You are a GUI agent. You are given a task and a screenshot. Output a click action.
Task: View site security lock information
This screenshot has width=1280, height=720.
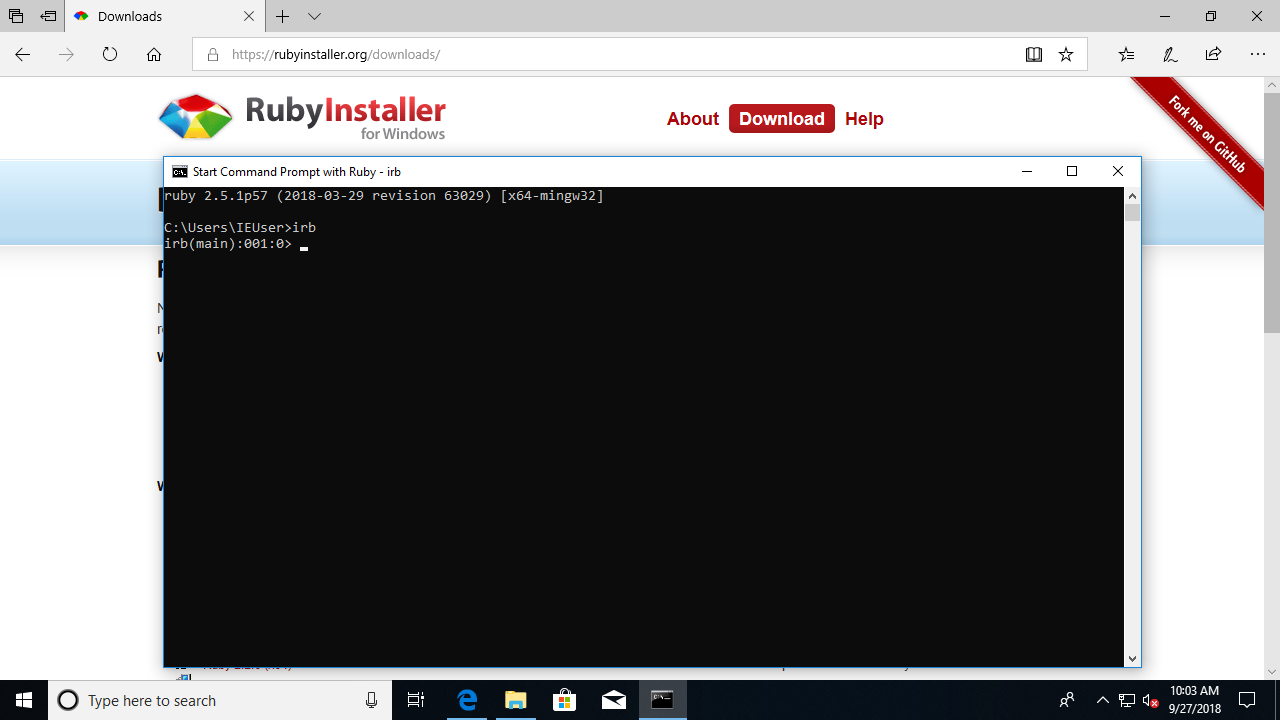point(212,55)
